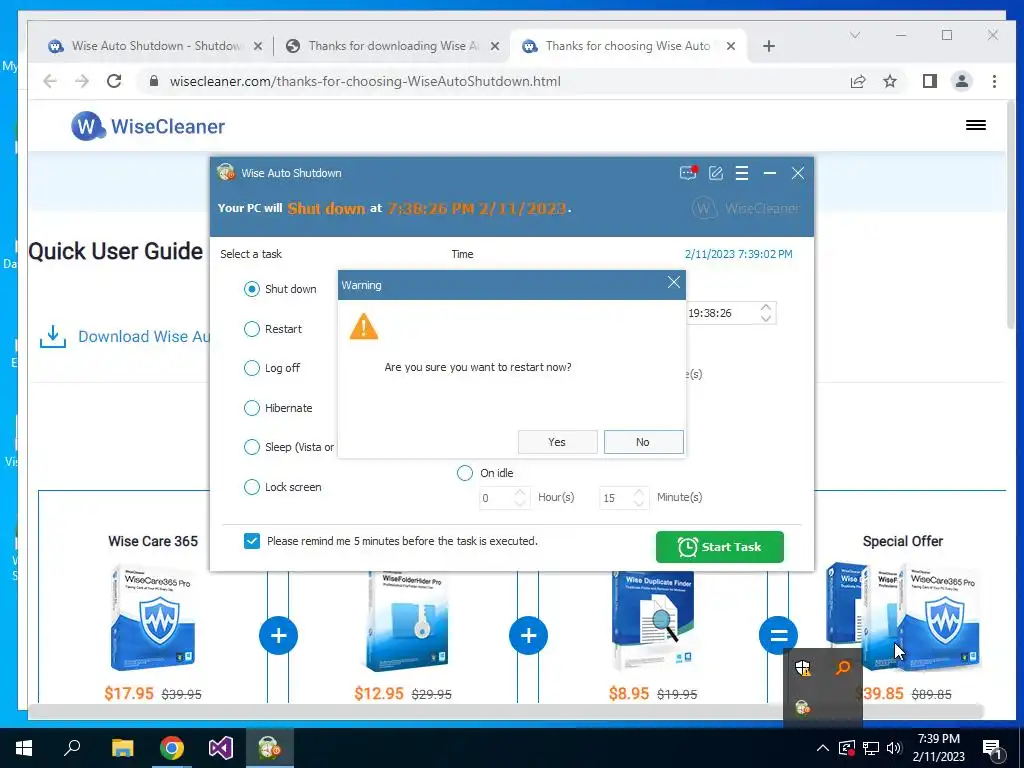Viewport: 1024px width, 768px height.
Task: Open Windows taskbar search
Action: coord(72,747)
